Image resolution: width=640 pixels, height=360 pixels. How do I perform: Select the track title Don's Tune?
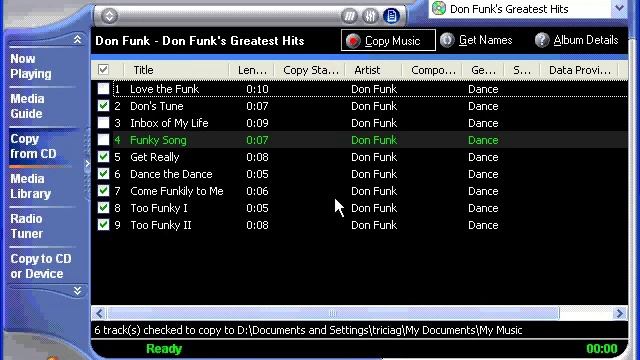(157, 106)
